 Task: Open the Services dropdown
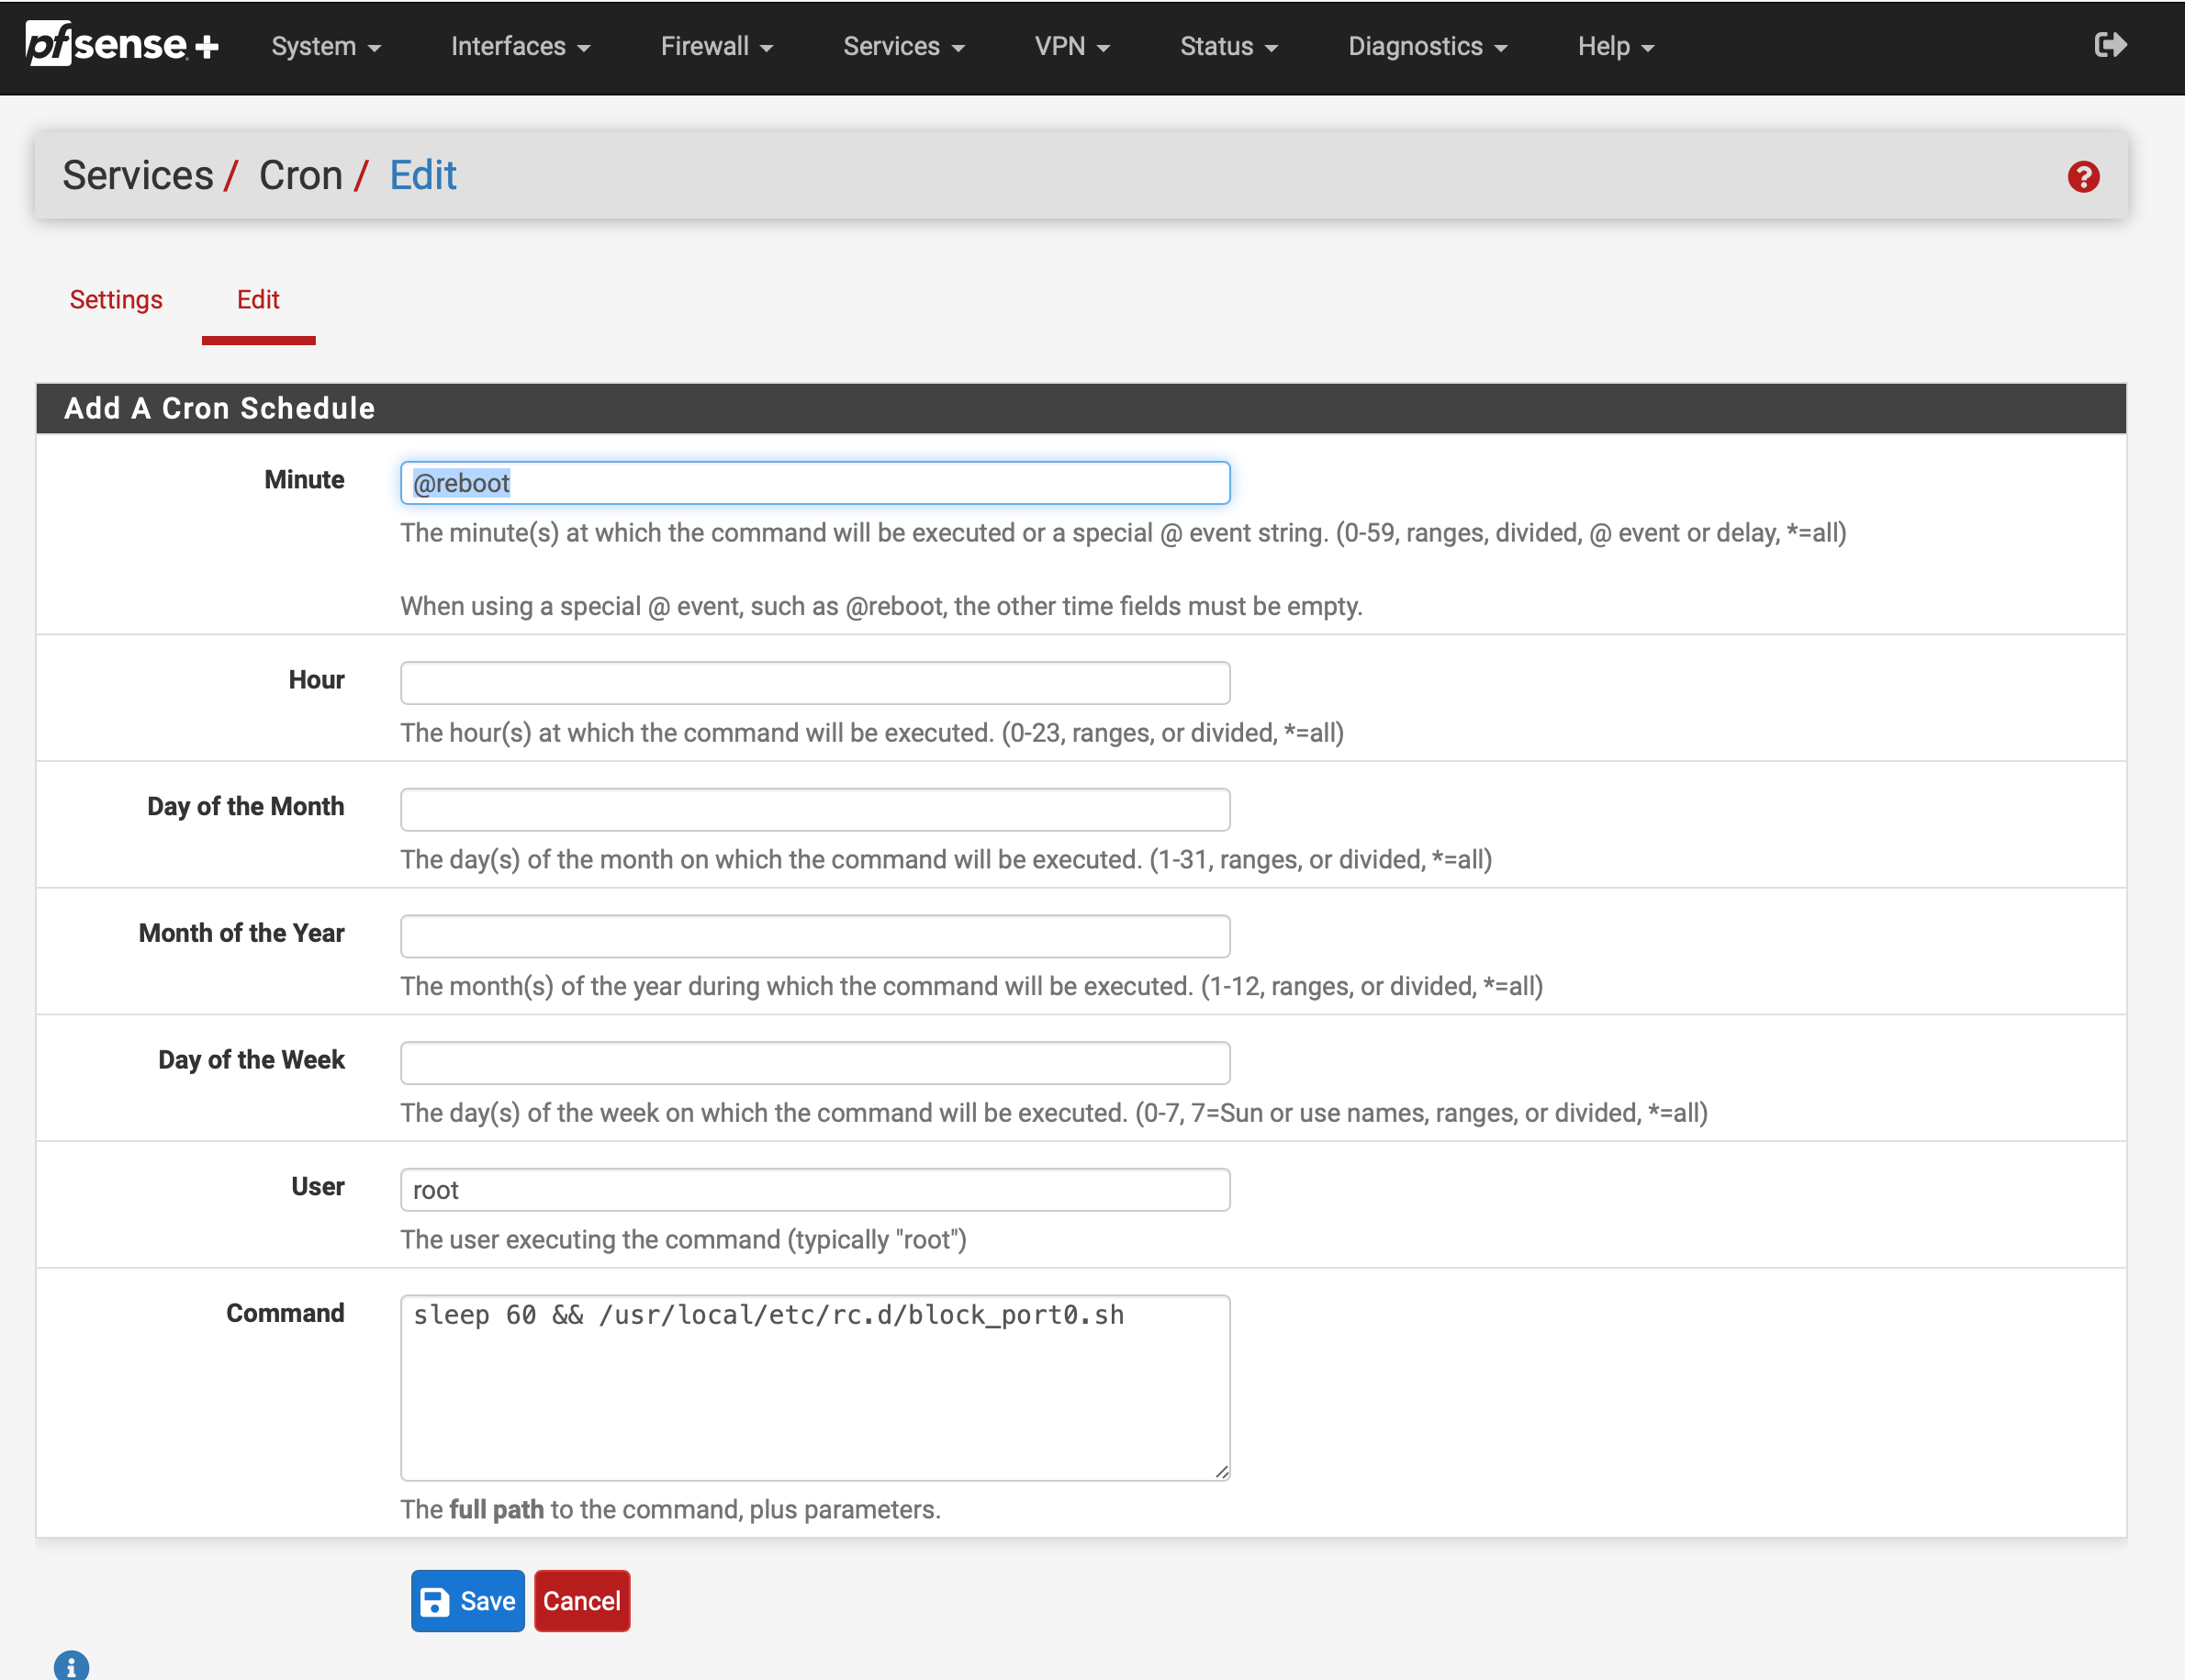903,47
